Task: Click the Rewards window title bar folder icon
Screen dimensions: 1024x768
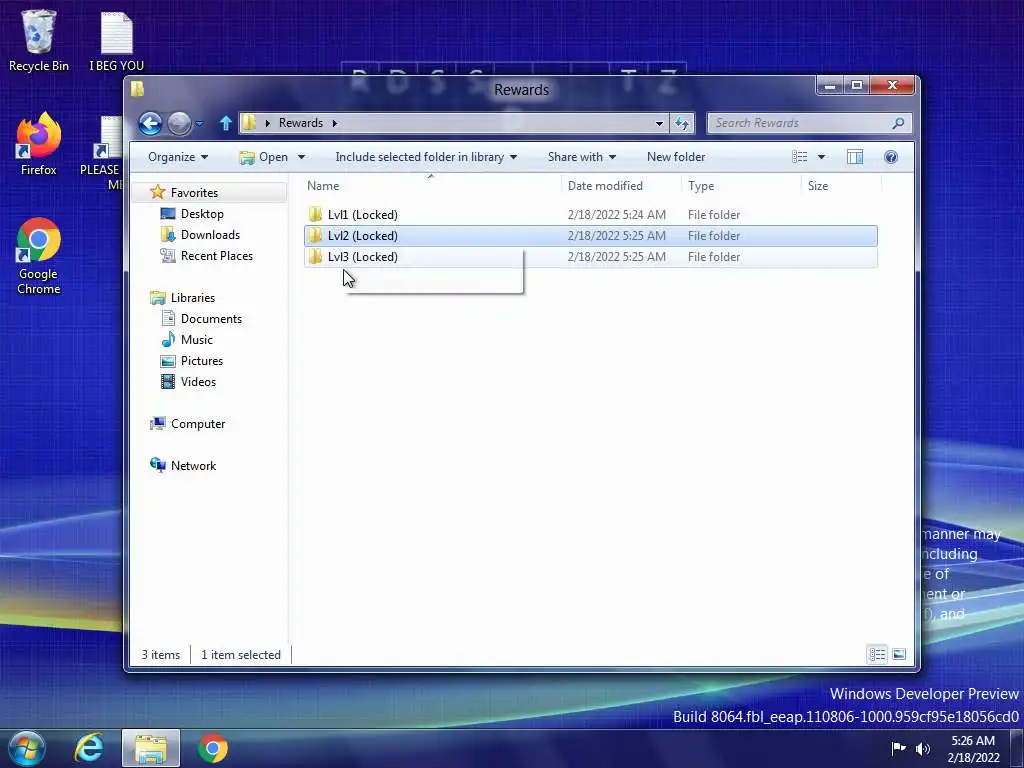Action: click(137, 89)
